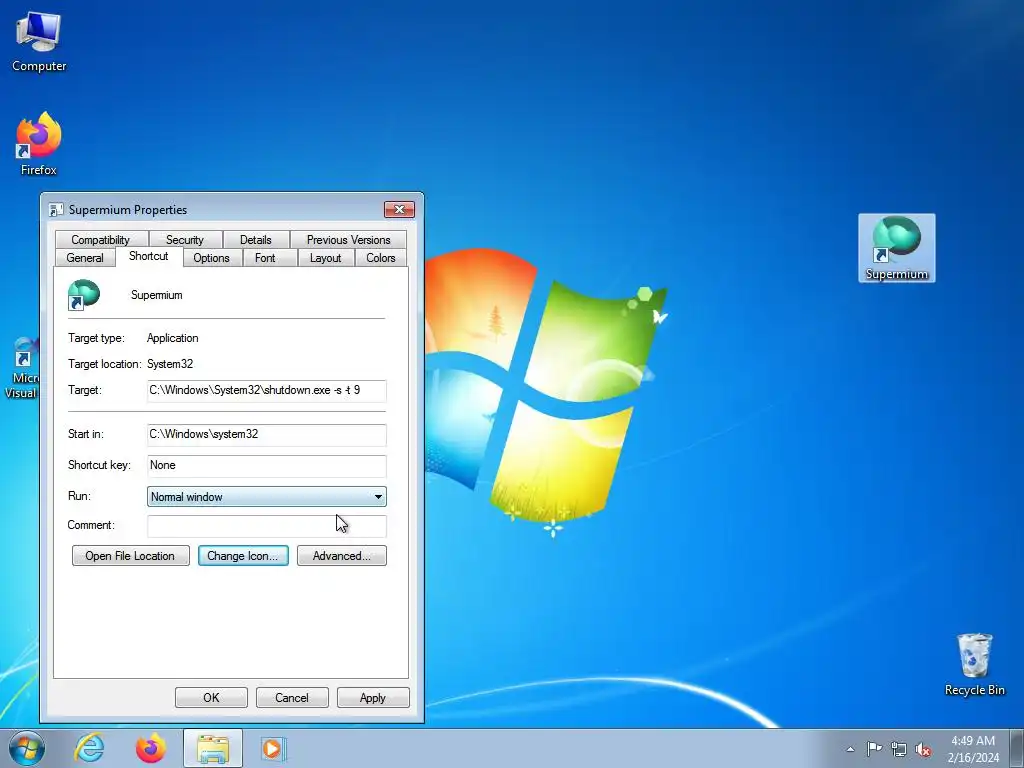Select the Firefox desktop shortcut

click(x=39, y=144)
